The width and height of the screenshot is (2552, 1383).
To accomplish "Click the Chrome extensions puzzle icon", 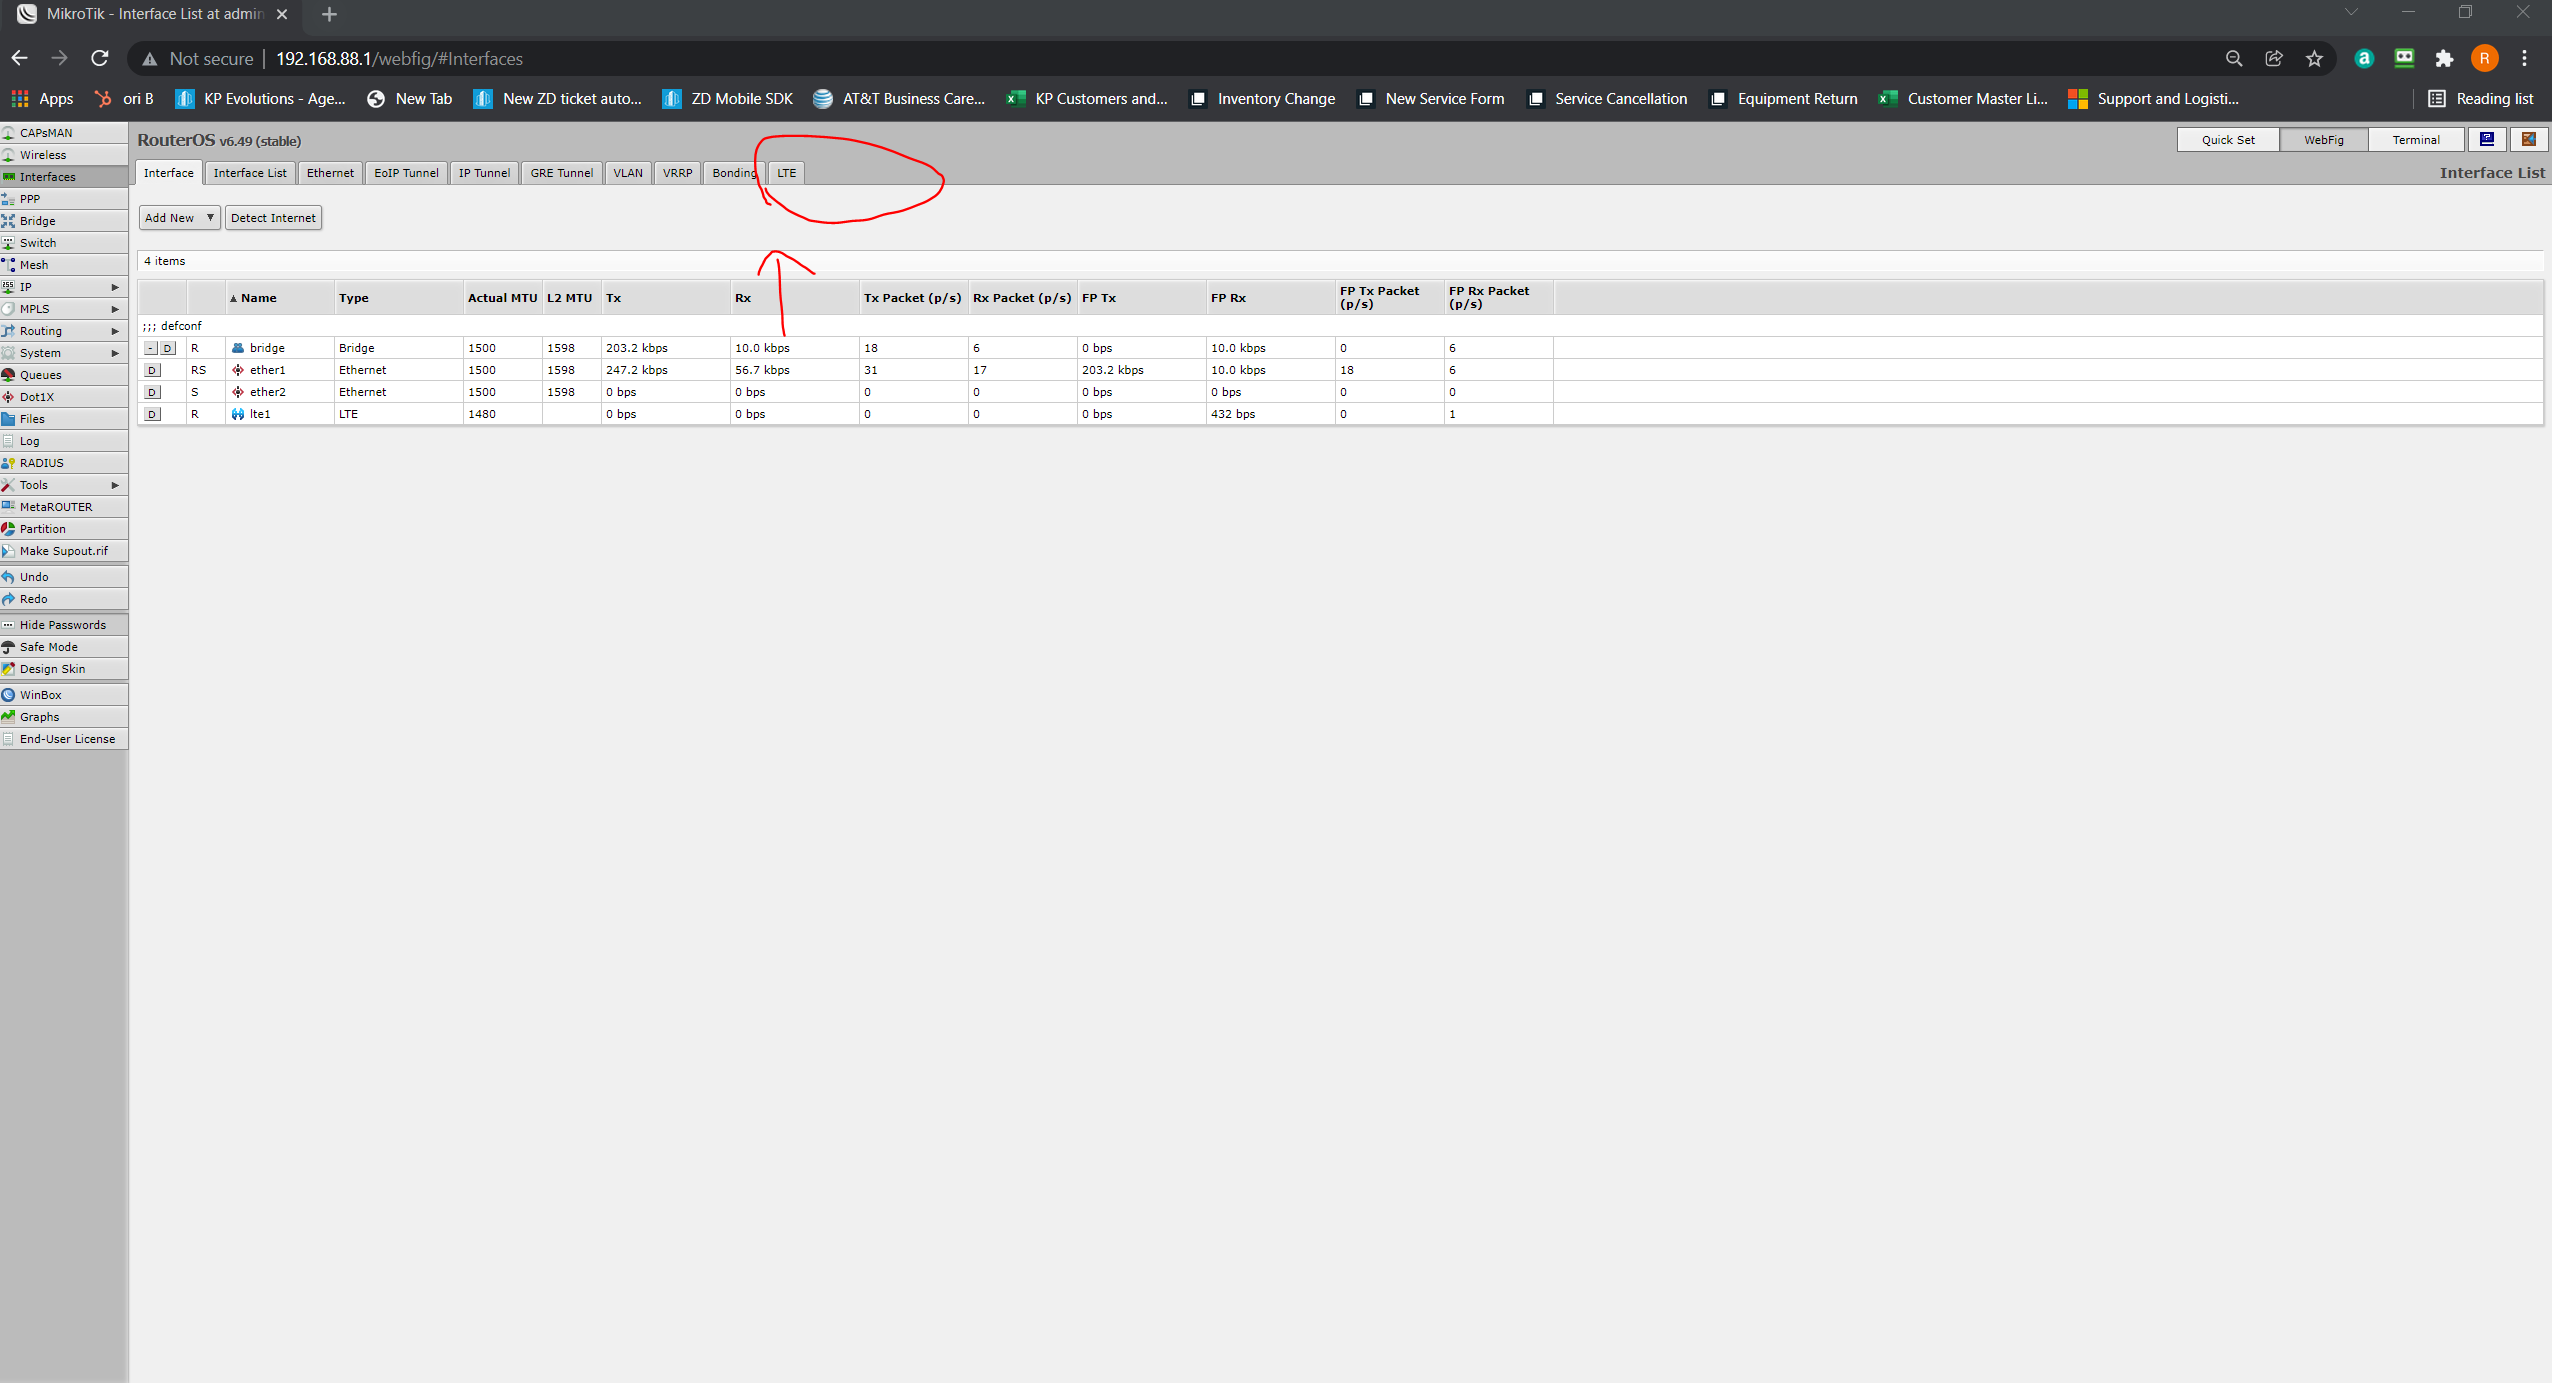I will click(x=2444, y=59).
